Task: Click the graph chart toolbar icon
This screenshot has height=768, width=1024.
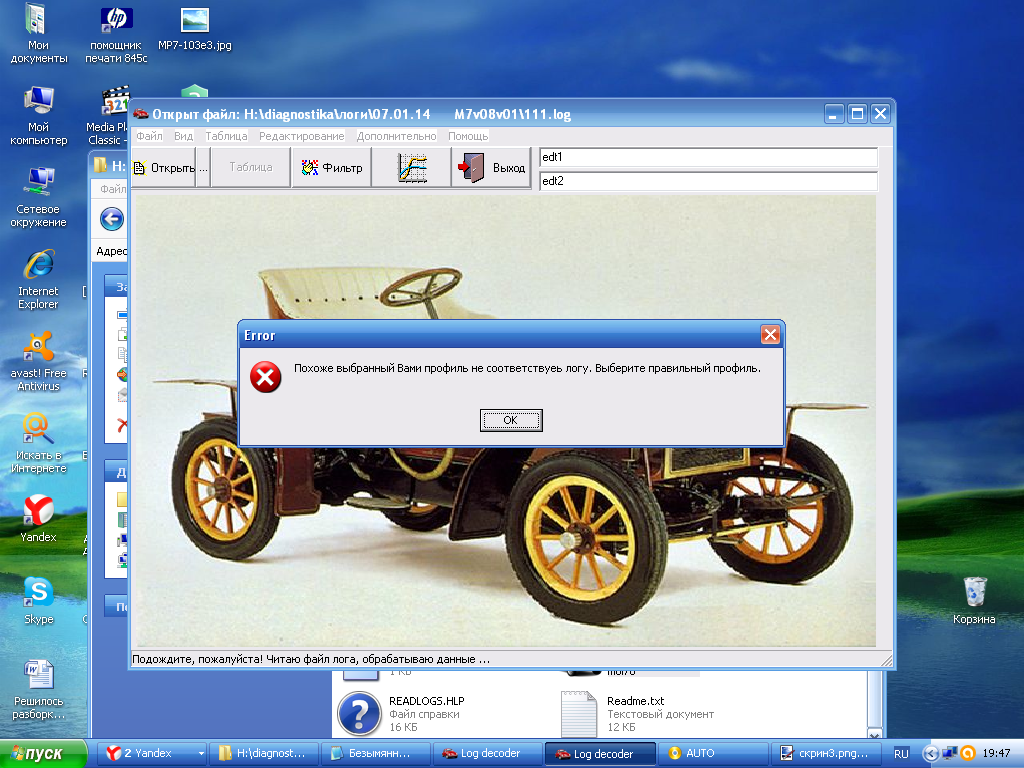Action: click(x=412, y=168)
